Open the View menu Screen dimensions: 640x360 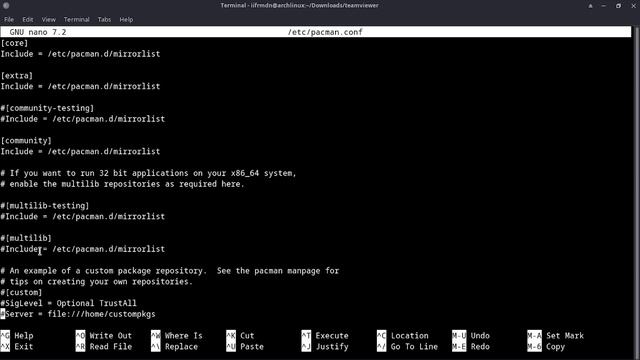tap(48, 19)
